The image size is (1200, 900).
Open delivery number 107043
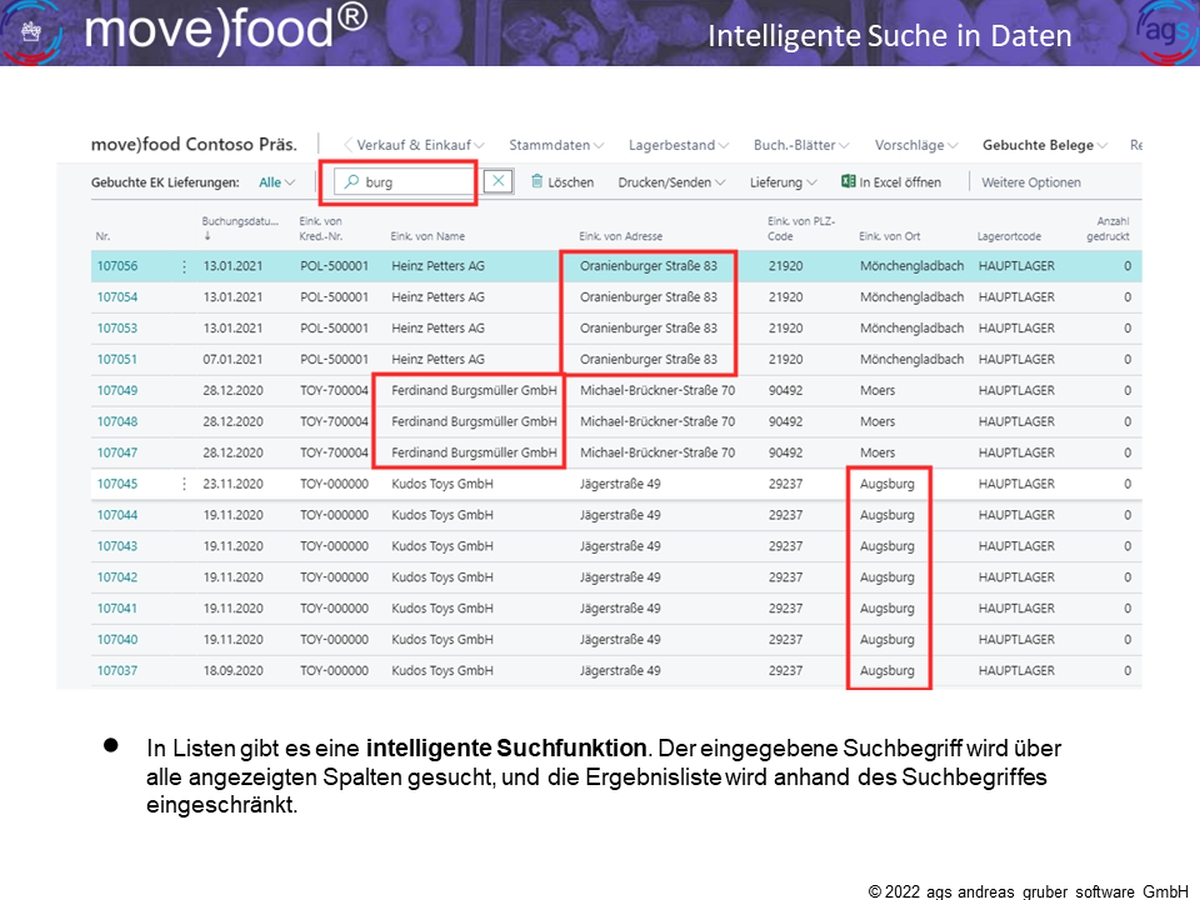[x=117, y=547]
